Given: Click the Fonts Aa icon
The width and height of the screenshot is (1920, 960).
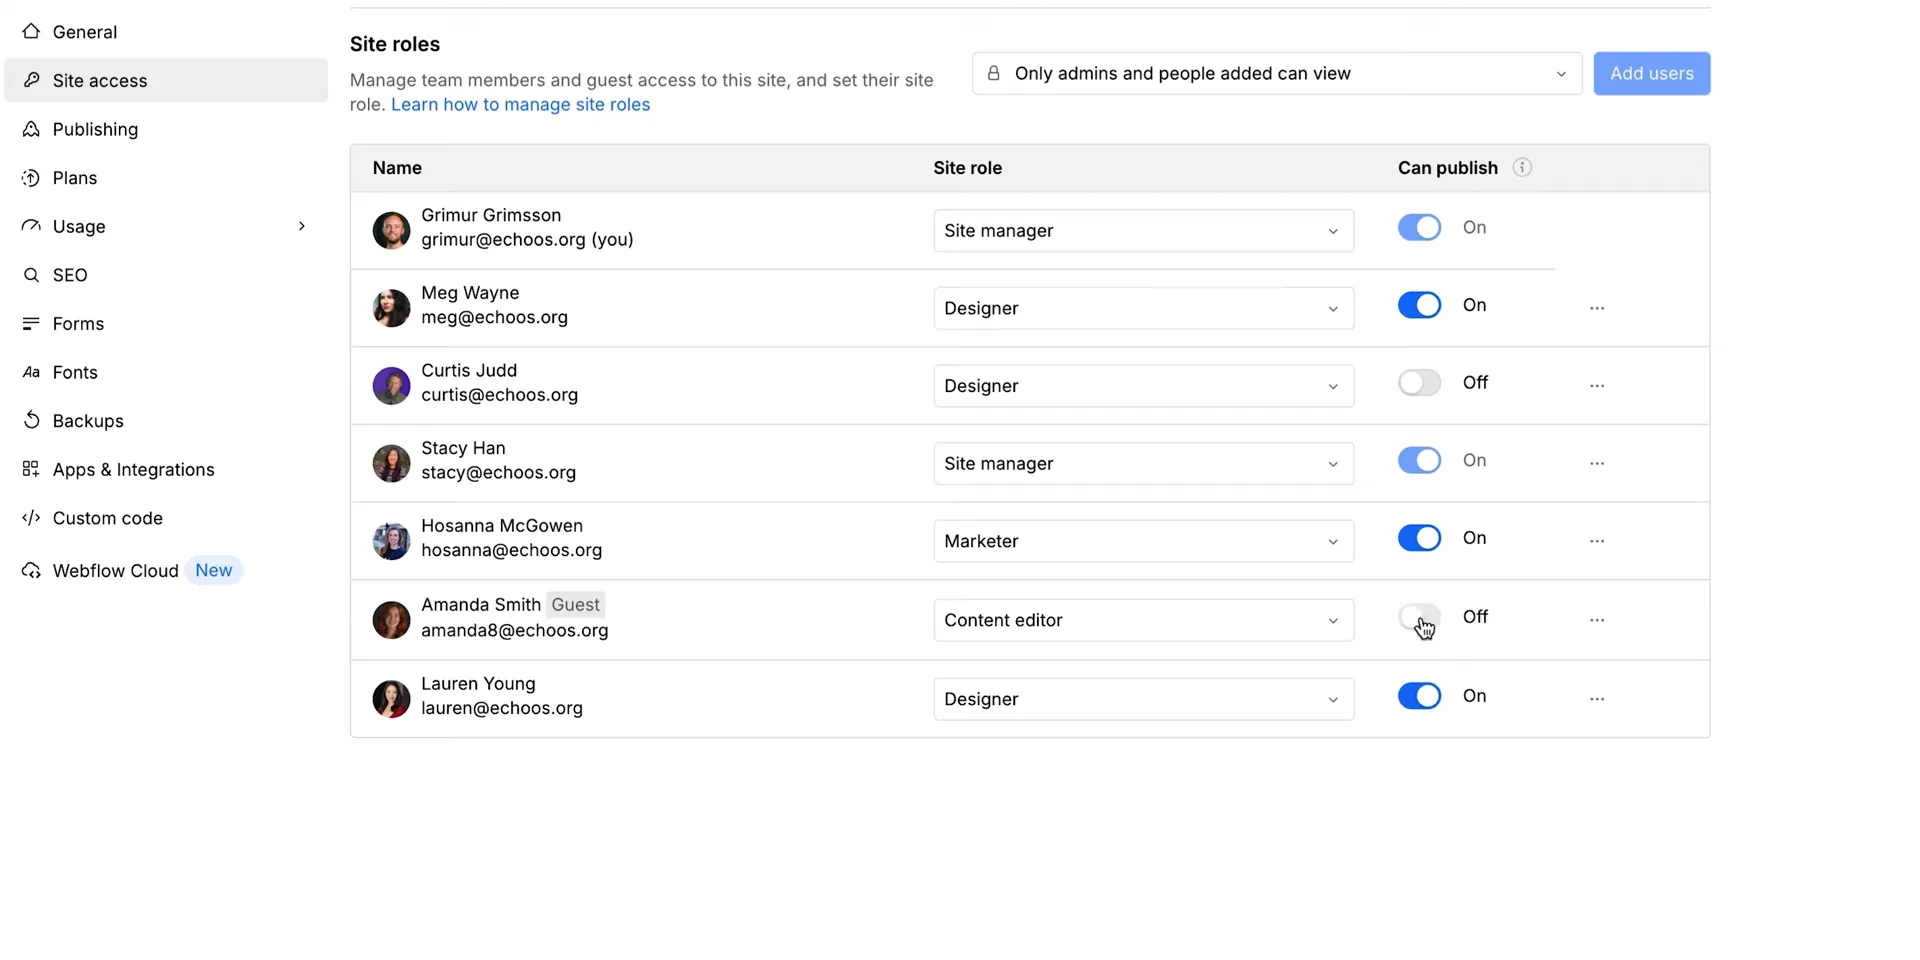Looking at the screenshot, I should (31, 372).
